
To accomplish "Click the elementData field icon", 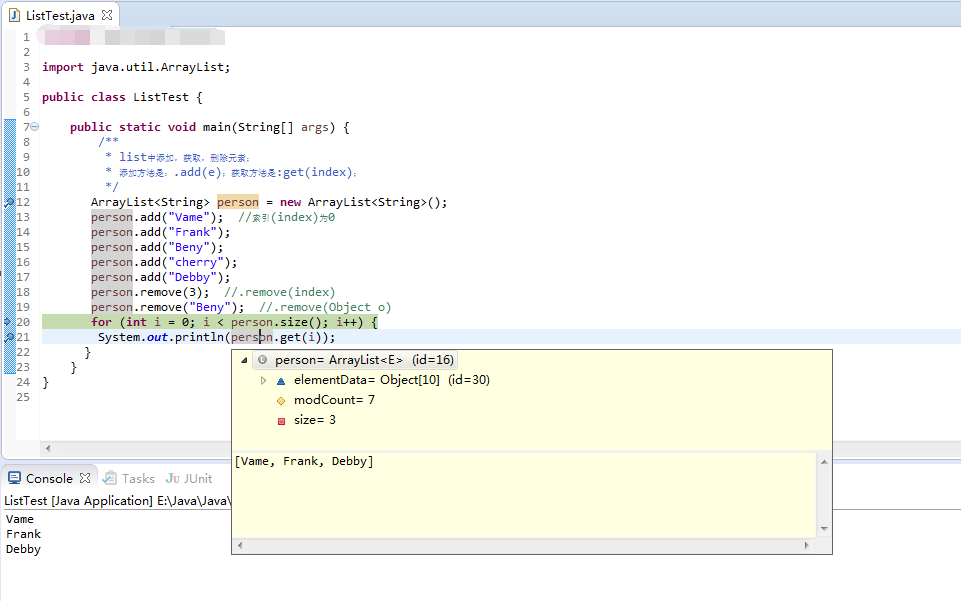I will [281, 381].
